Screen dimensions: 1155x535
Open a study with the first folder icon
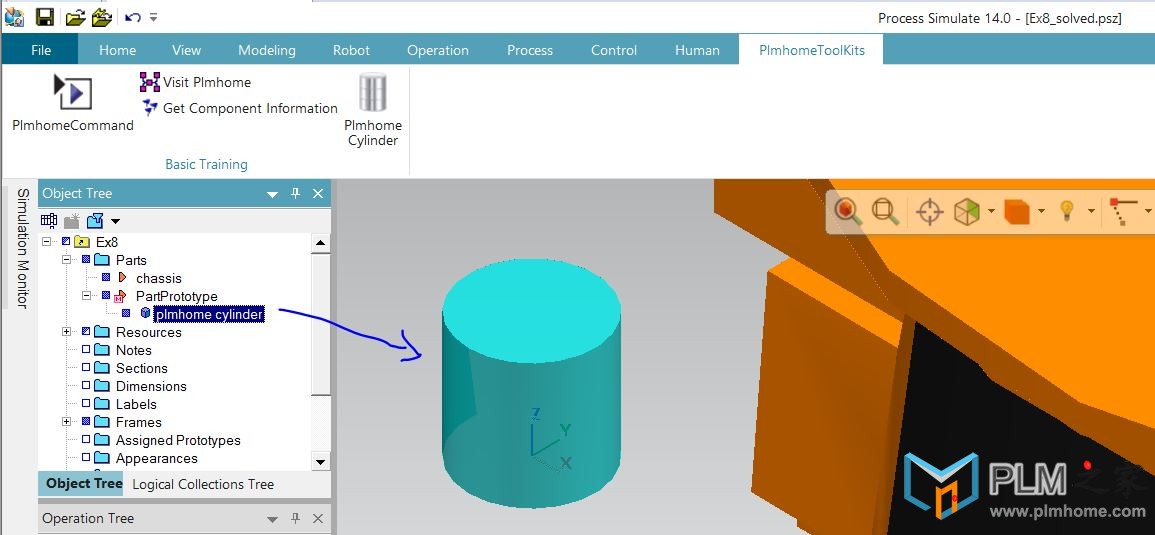(x=75, y=17)
